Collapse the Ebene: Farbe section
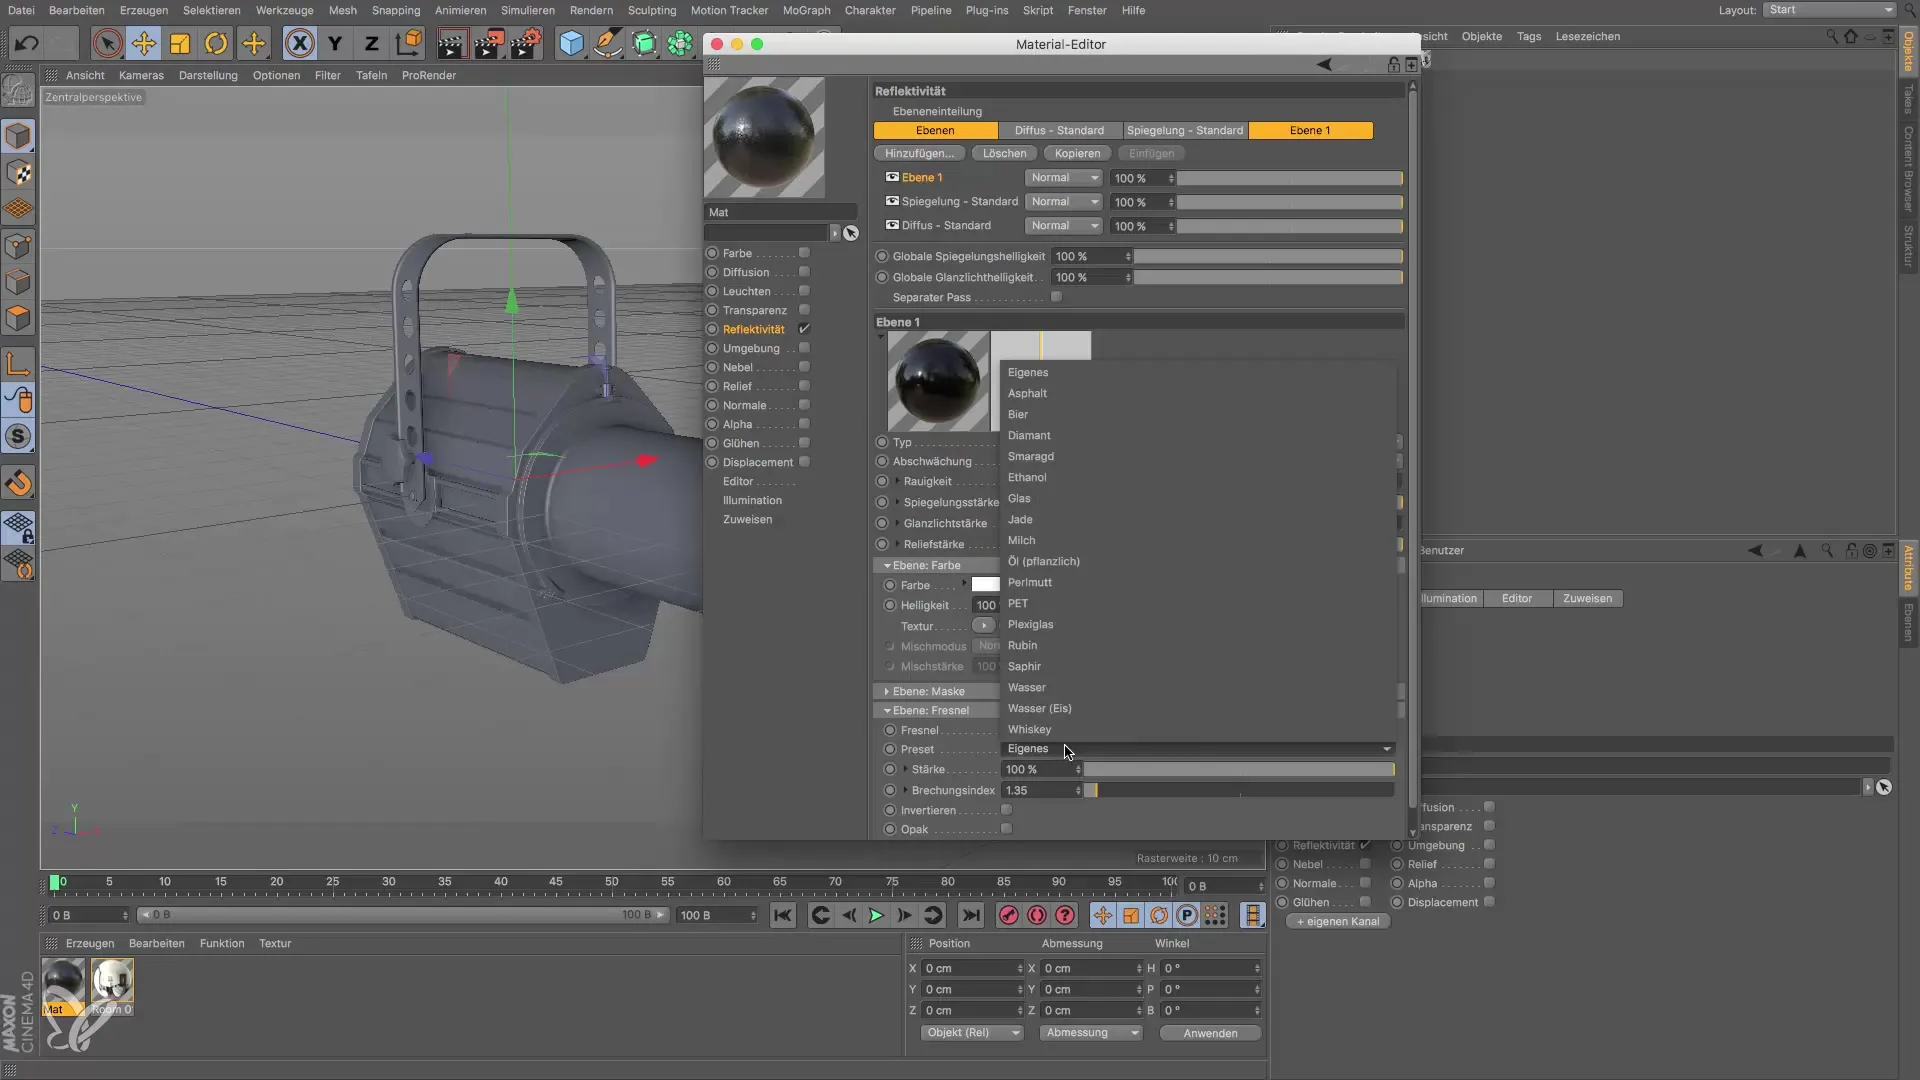This screenshot has width=1920, height=1080. point(887,566)
